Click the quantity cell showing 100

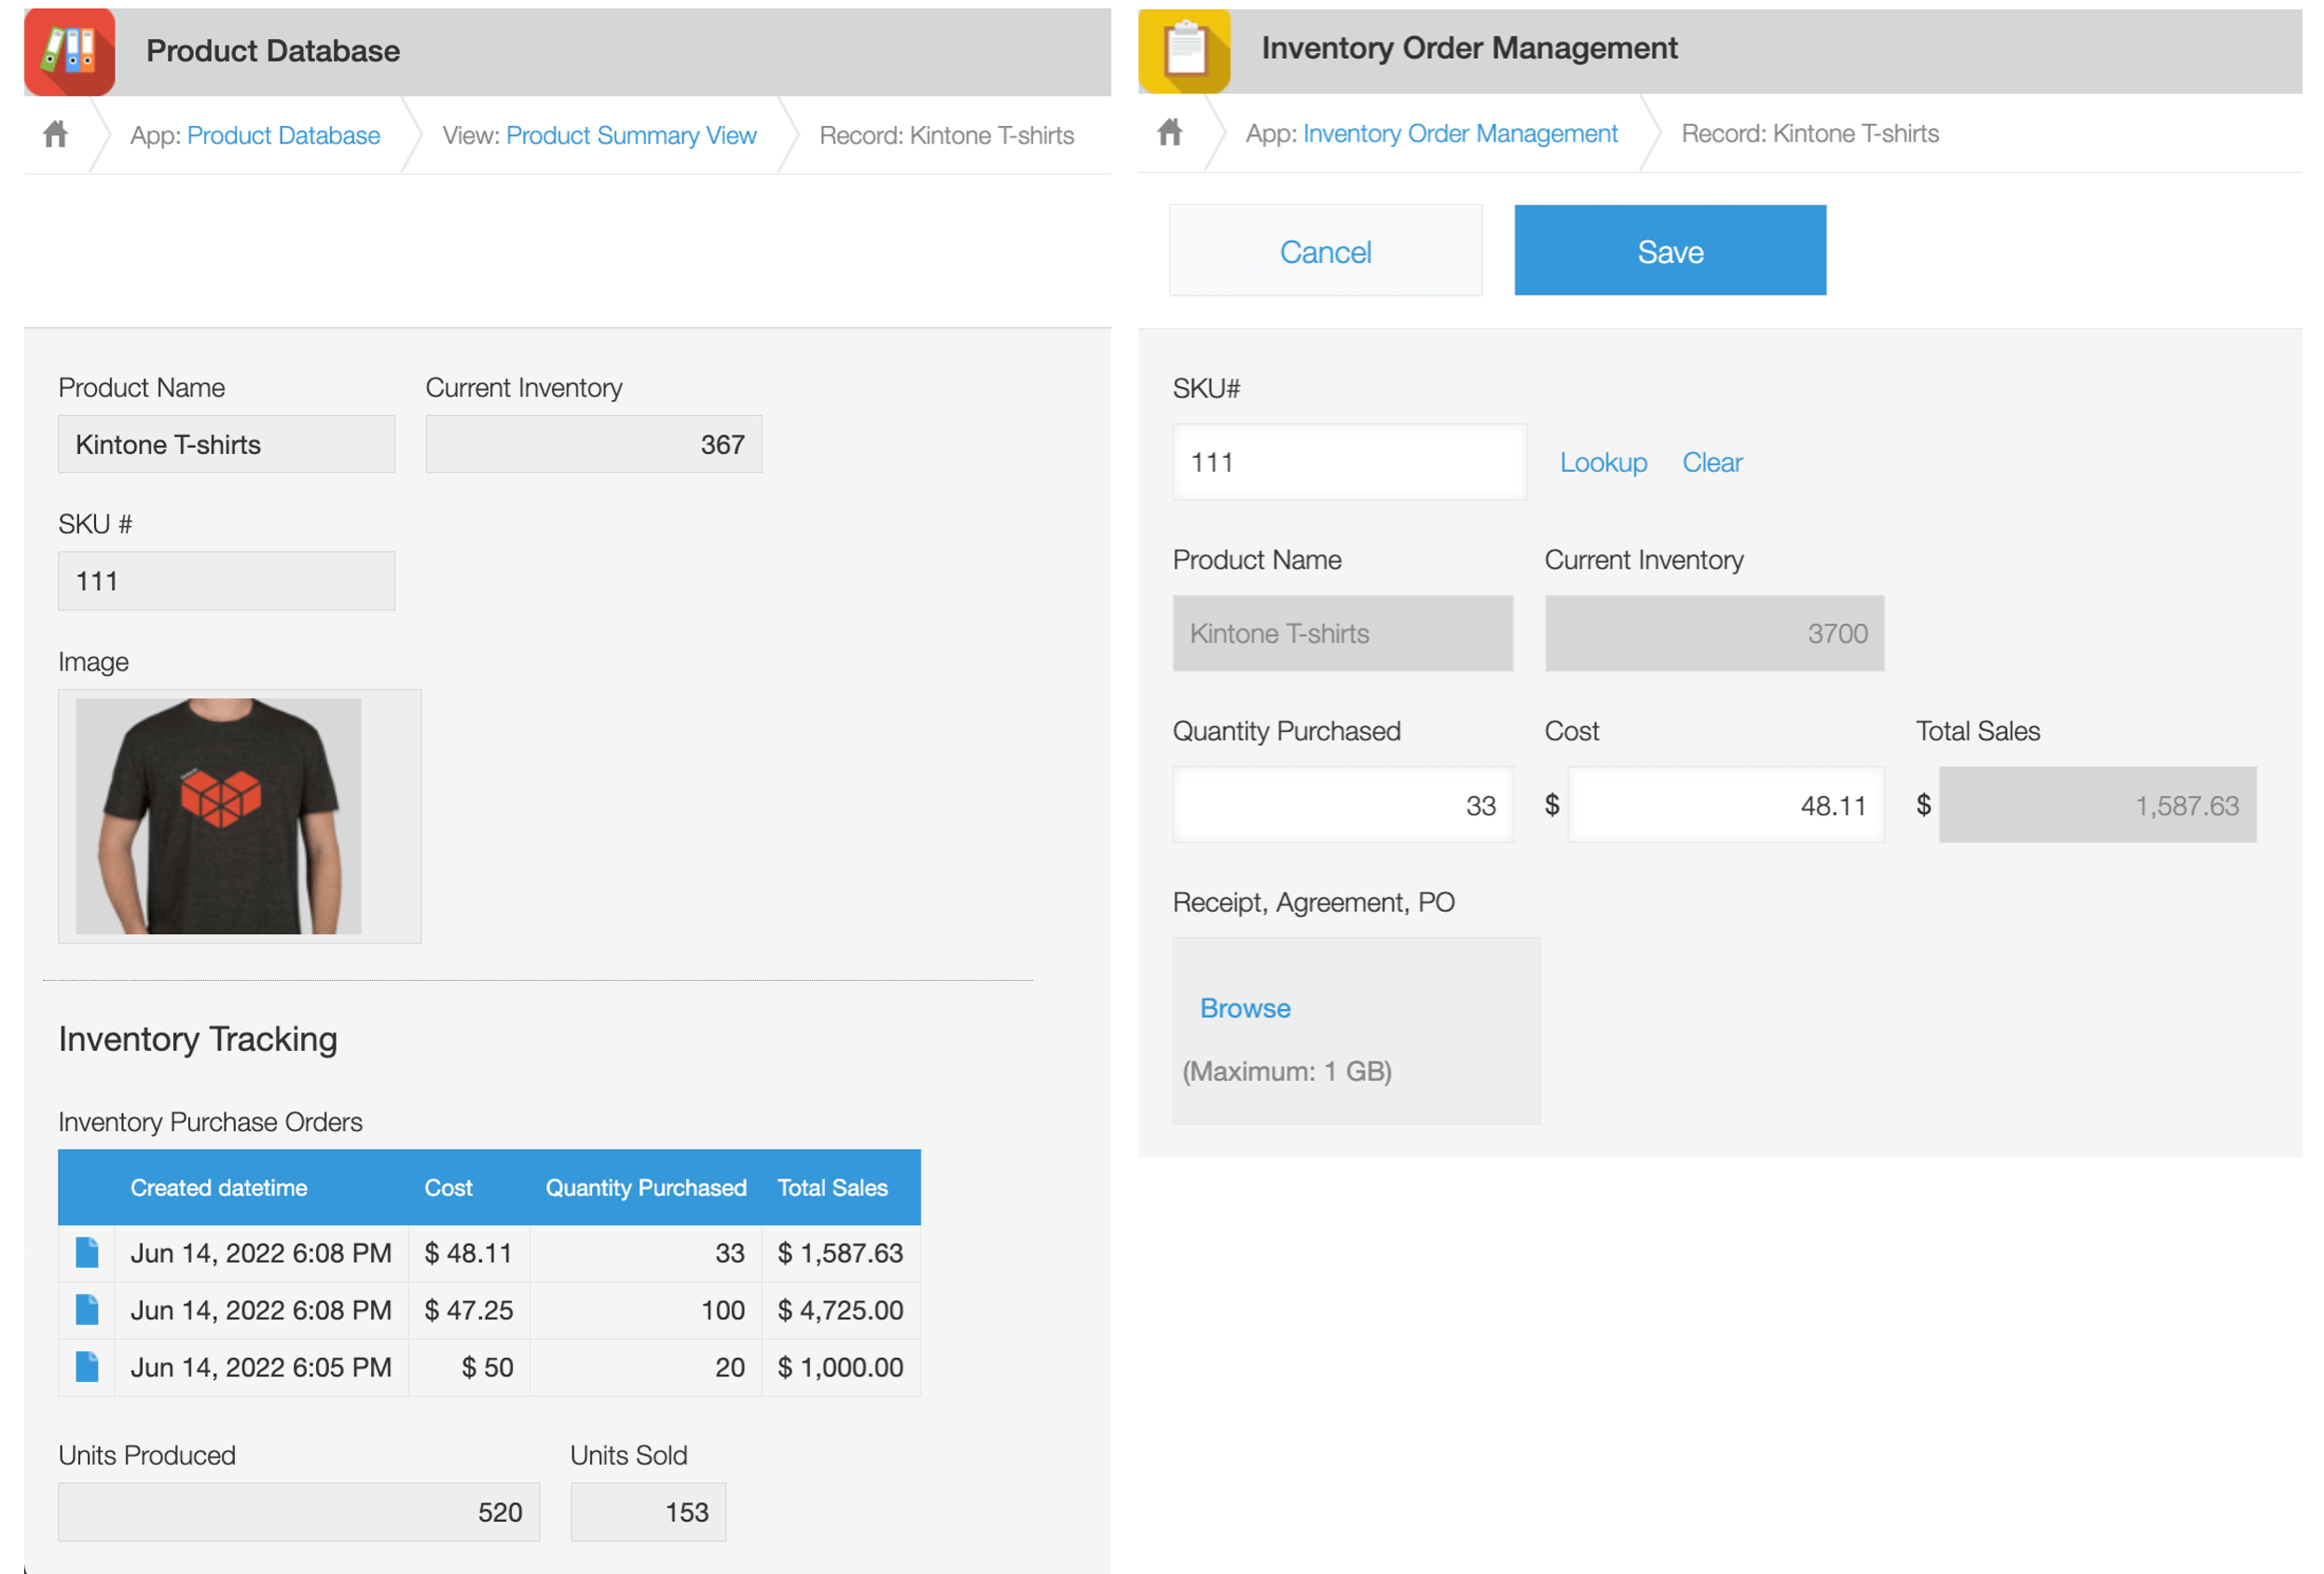(x=646, y=1310)
